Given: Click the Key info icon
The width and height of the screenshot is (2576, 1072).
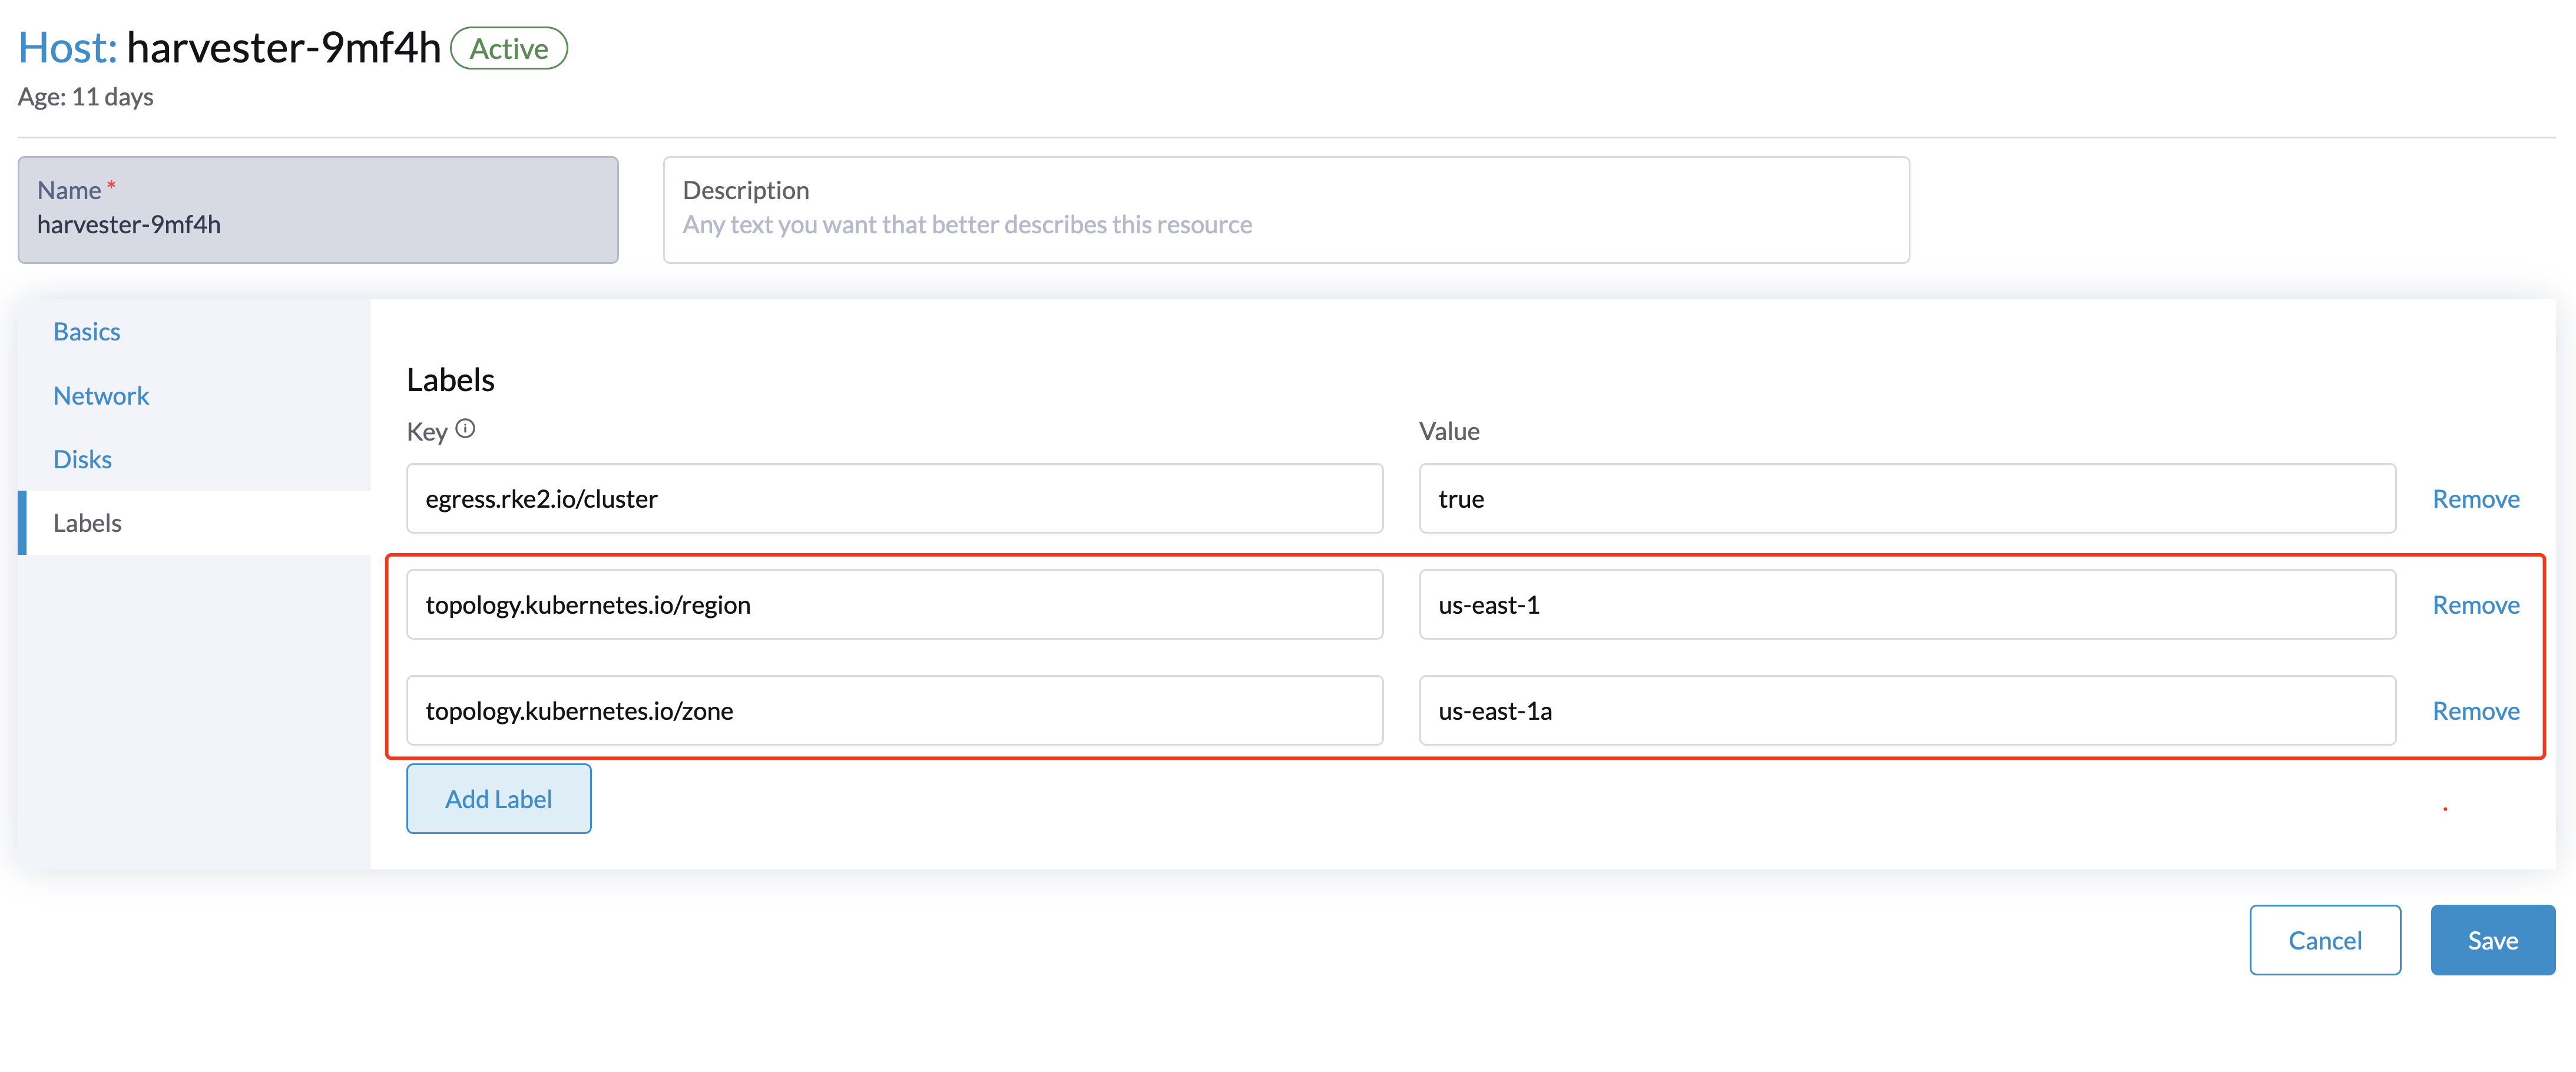Looking at the screenshot, I should [x=466, y=428].
